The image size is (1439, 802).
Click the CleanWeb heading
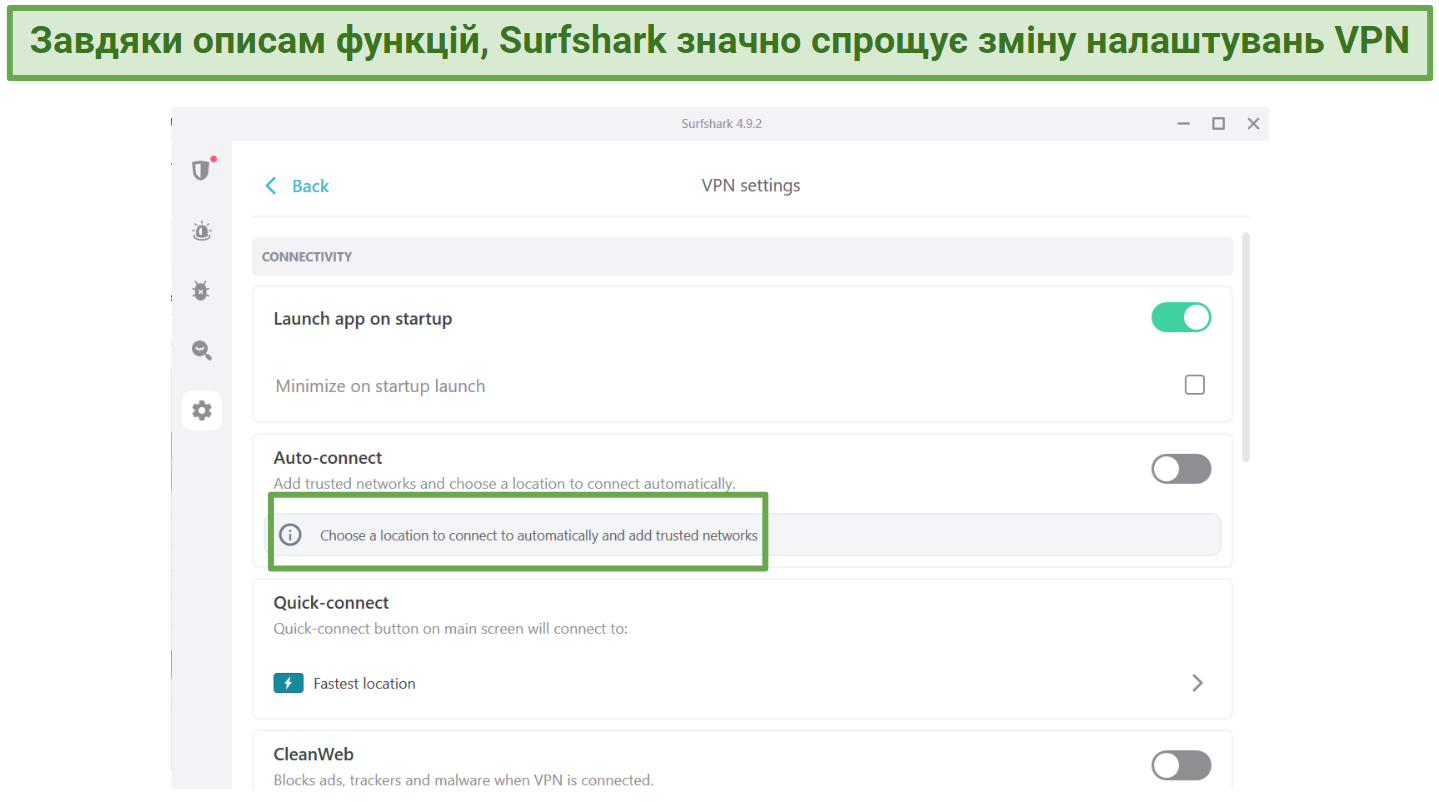[313, 755]
